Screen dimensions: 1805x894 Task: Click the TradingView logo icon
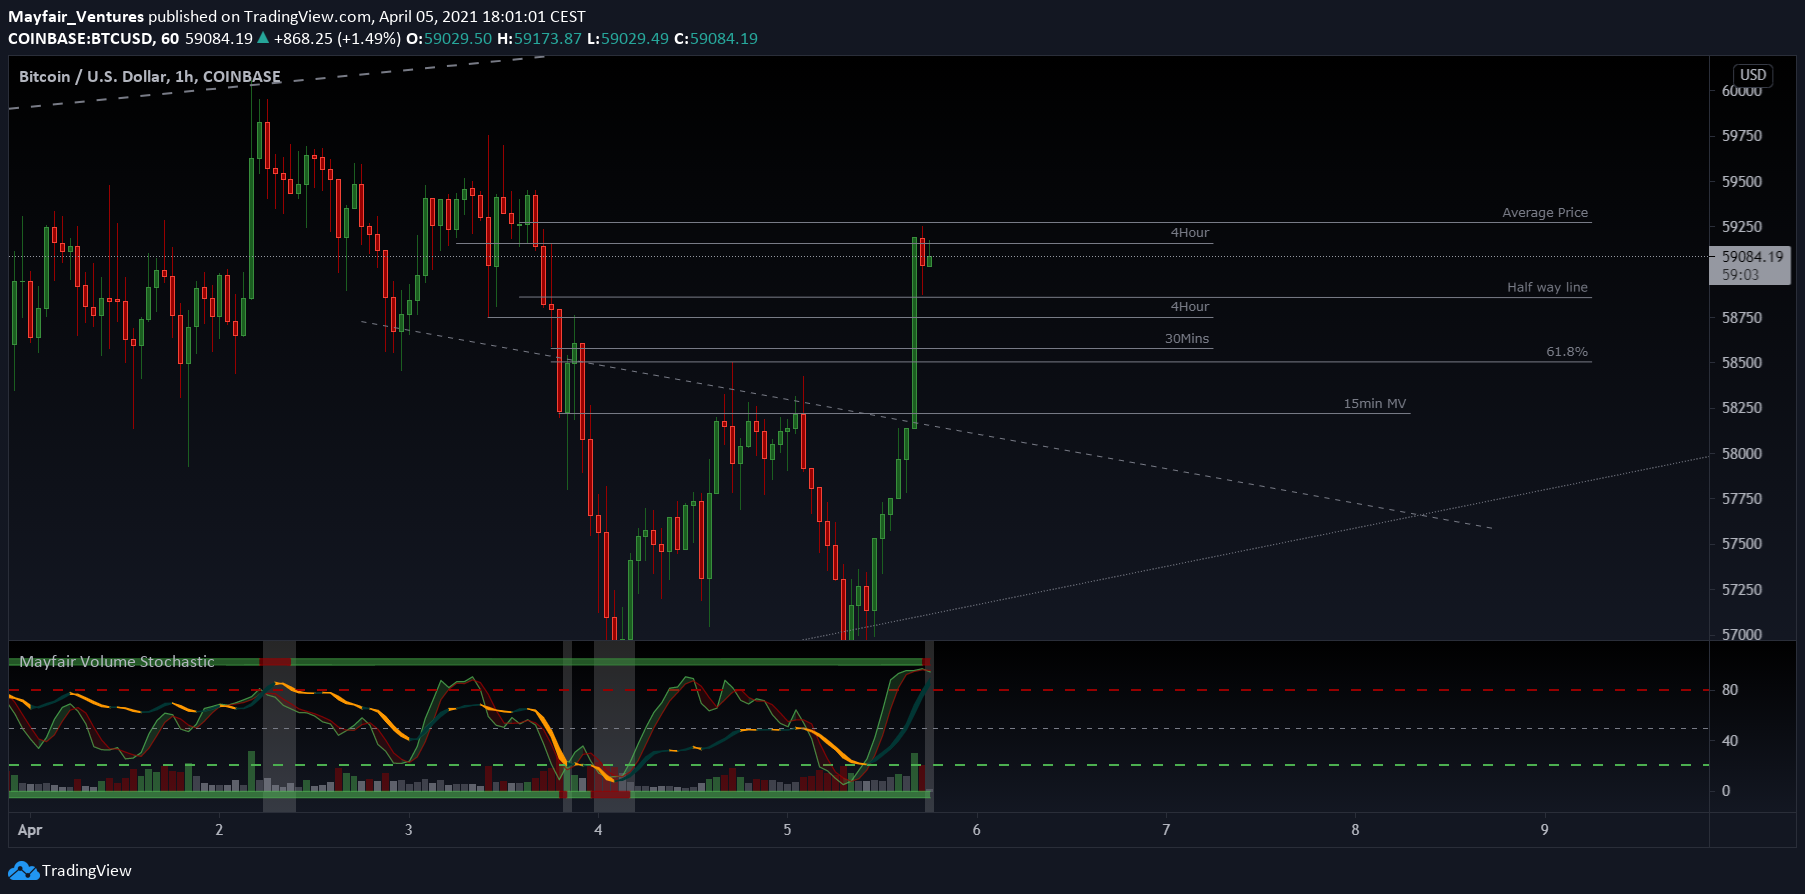click(24, 871)
